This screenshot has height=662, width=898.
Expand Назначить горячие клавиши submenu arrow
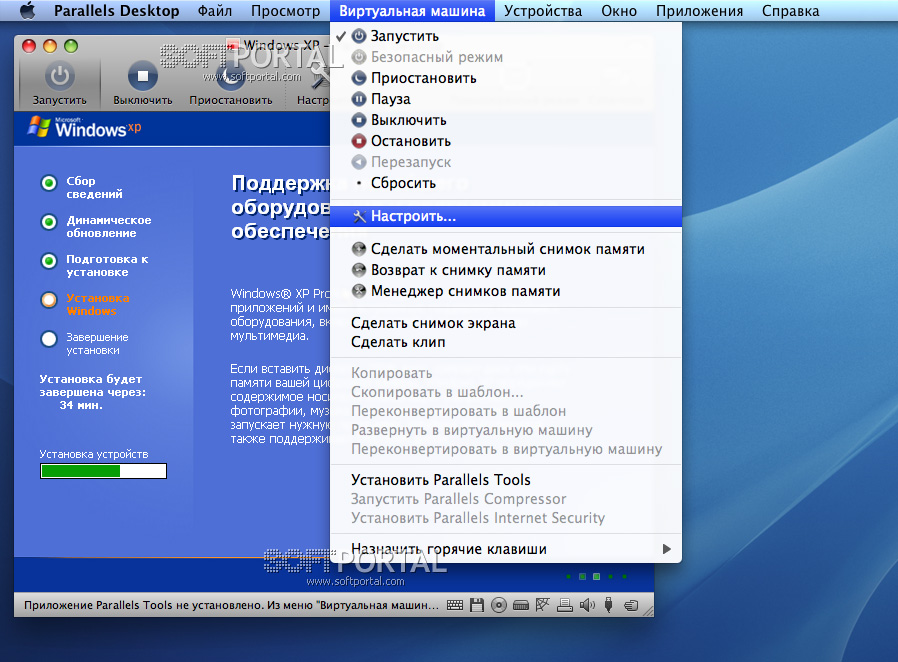tap(666, 549)
